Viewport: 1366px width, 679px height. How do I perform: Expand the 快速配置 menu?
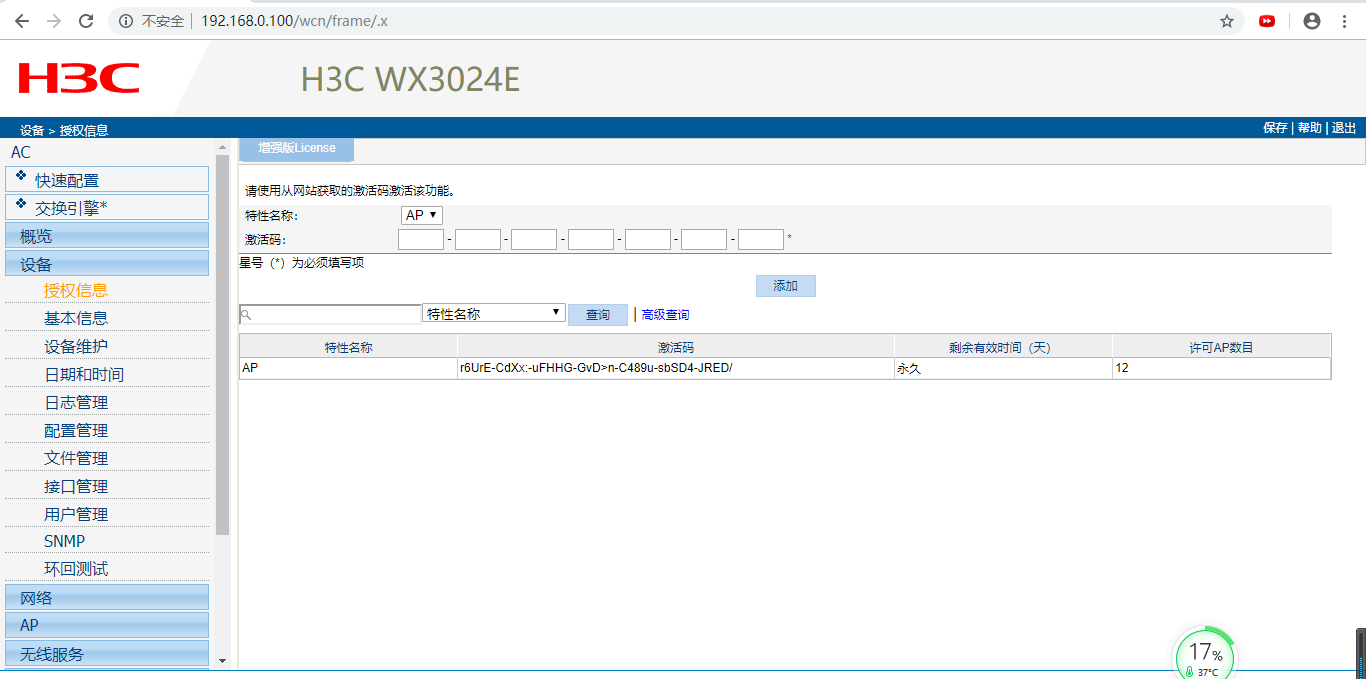coord(107,180)
